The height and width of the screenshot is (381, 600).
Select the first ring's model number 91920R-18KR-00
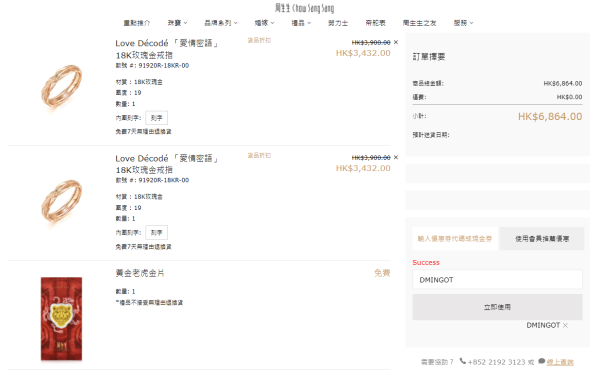(164, 65)
